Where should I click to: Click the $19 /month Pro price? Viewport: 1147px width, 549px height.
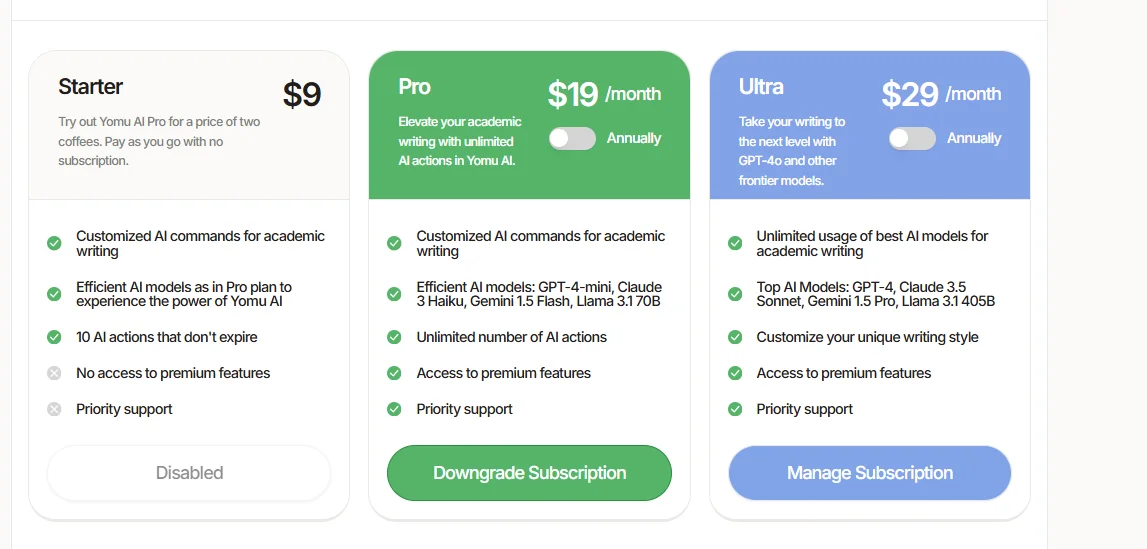pos(604,94)
